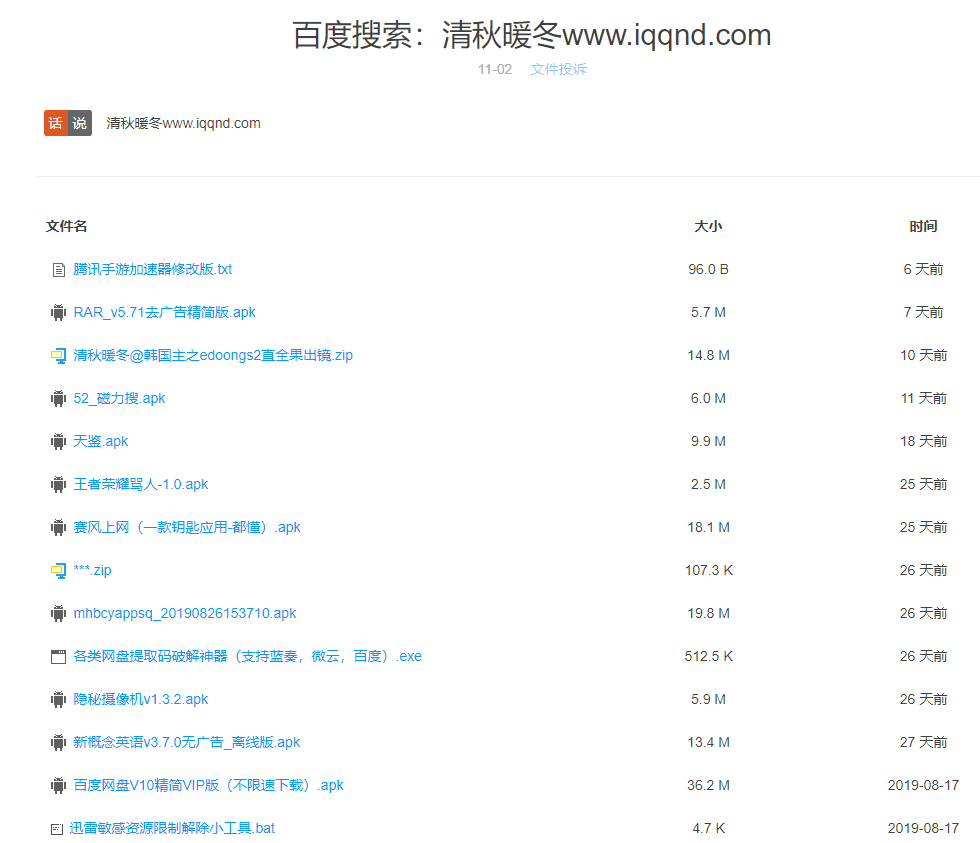Open the 52_磁力搜.apk file link

click(119, 399)
